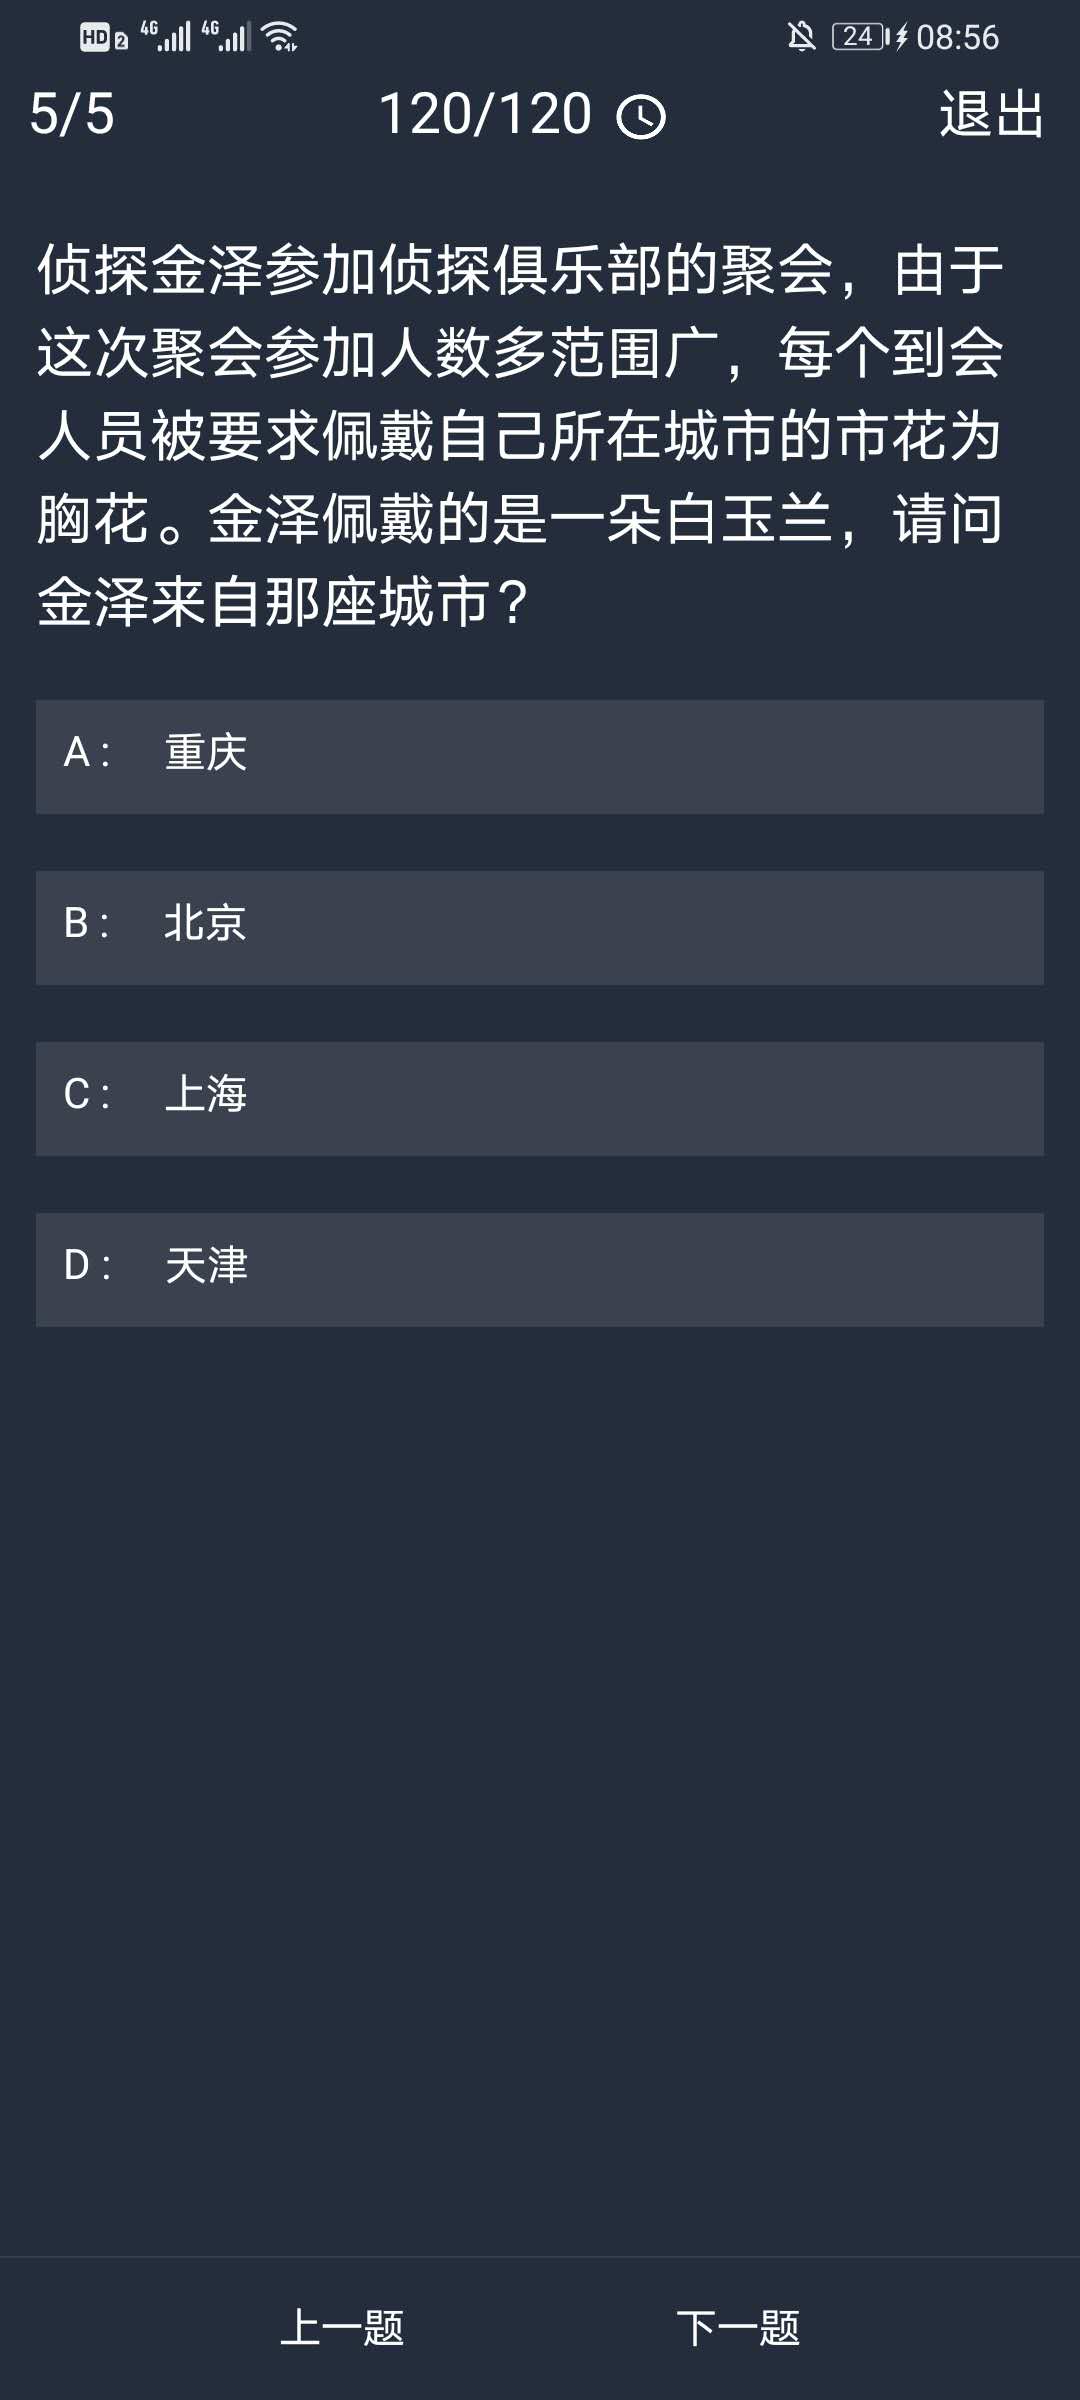Tap the 08:56 time in status bar
The height and width of the screenshot is (2400, 1080).
click(x=957, y=37)
